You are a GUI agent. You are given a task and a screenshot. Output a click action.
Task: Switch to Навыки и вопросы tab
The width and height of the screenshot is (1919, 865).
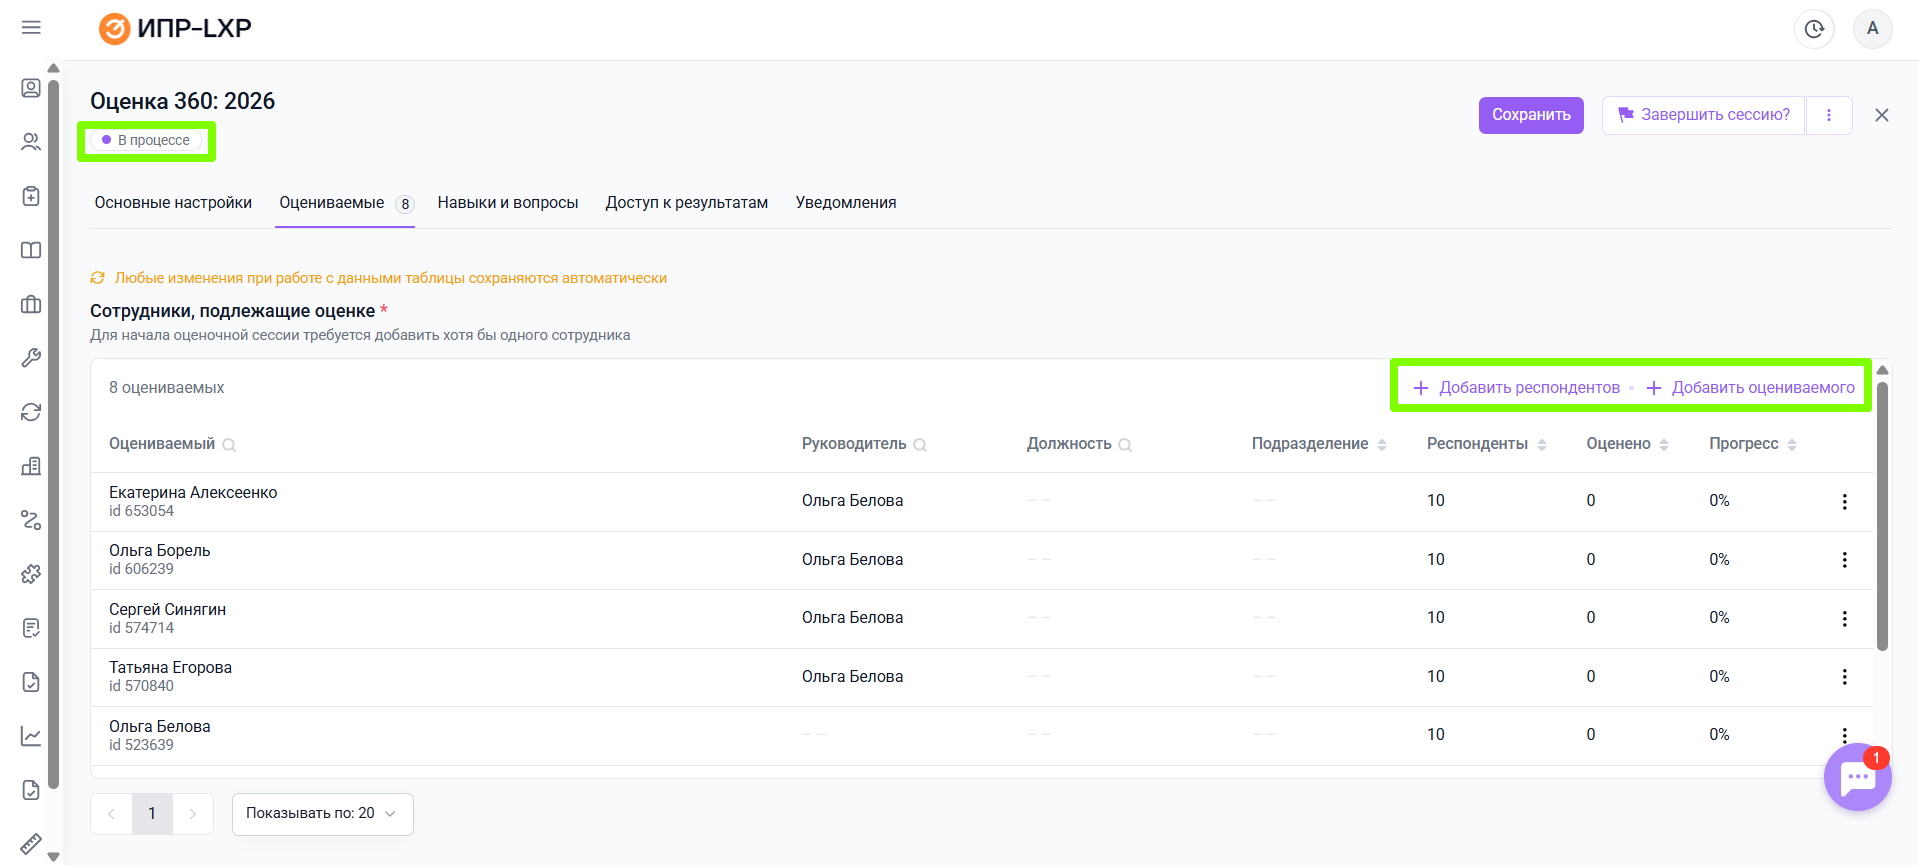507,203
